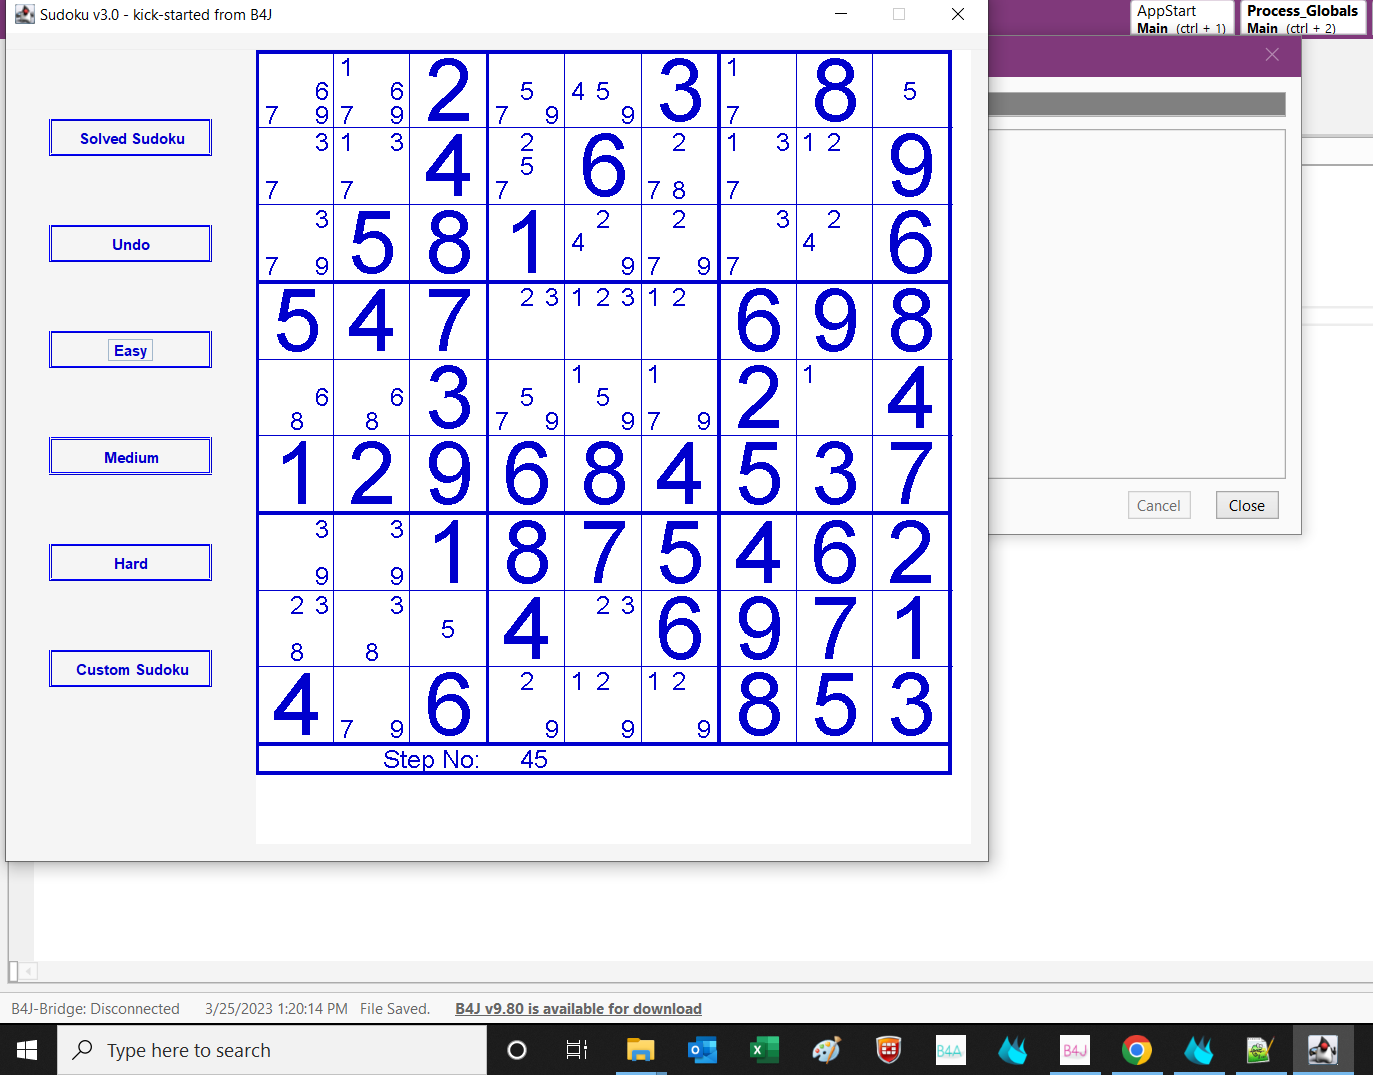Switch to B4A from the taskbar
The image size is (1373, 1075).
point(950,1050)
